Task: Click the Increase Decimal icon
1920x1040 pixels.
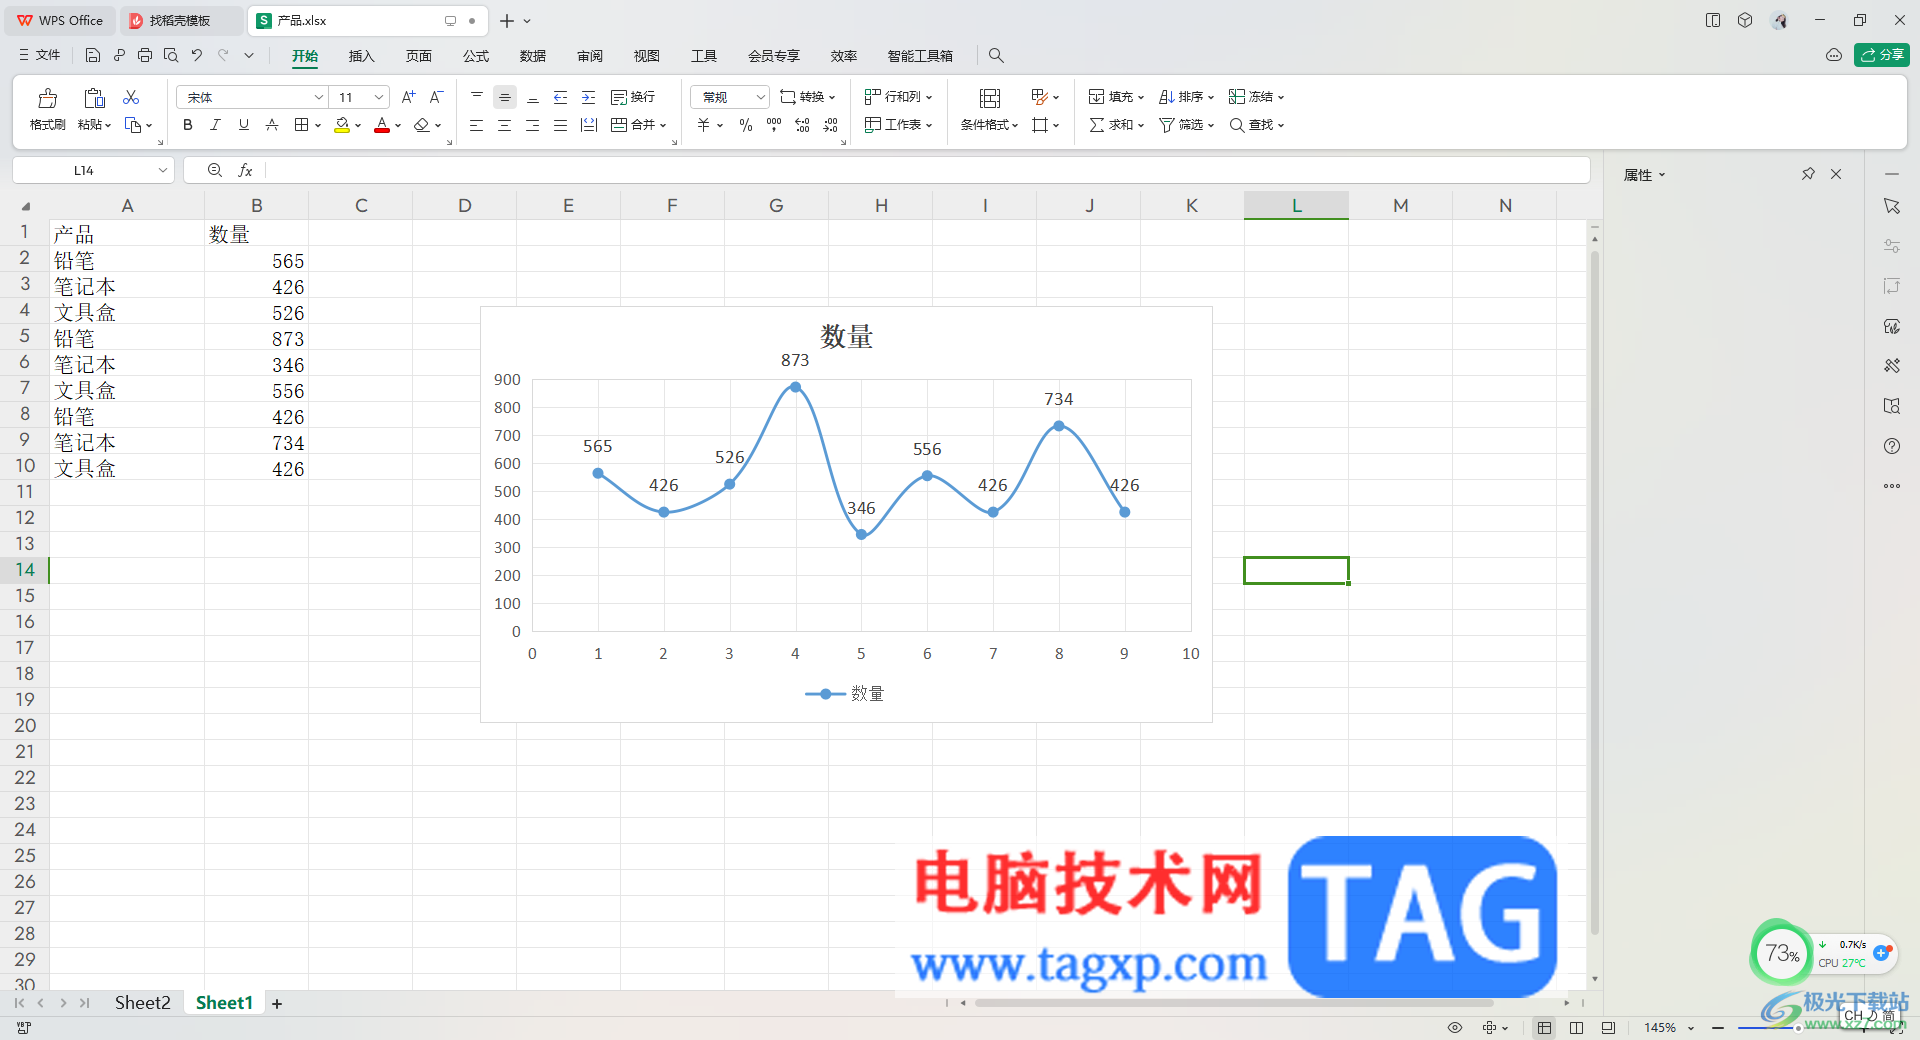Action: [802, 125]
